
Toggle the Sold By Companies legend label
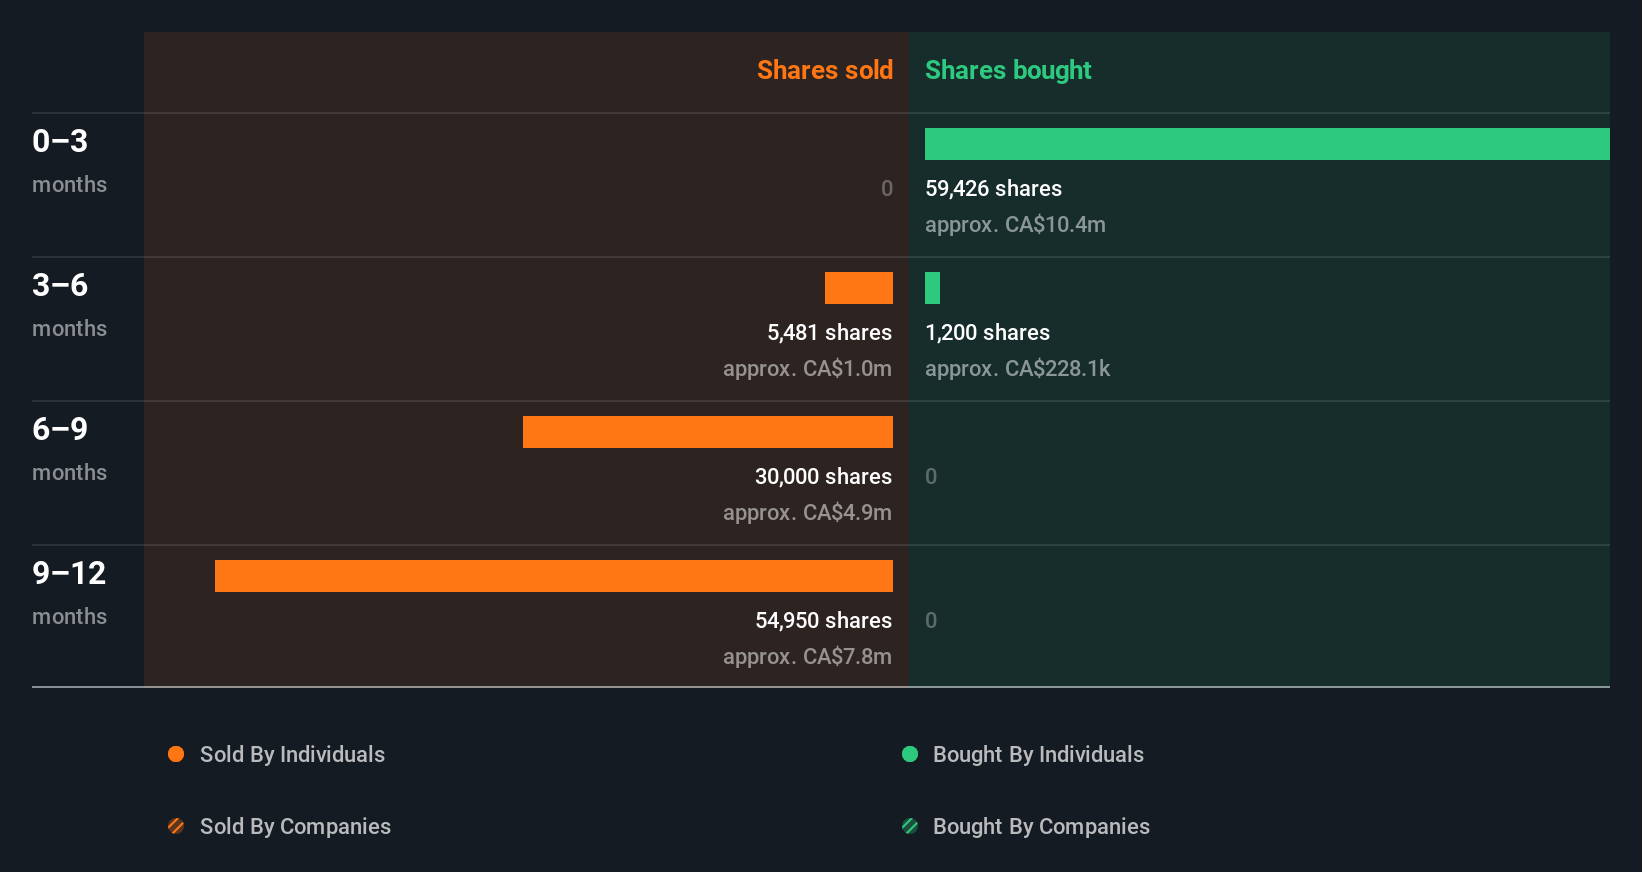coord(295,826)
